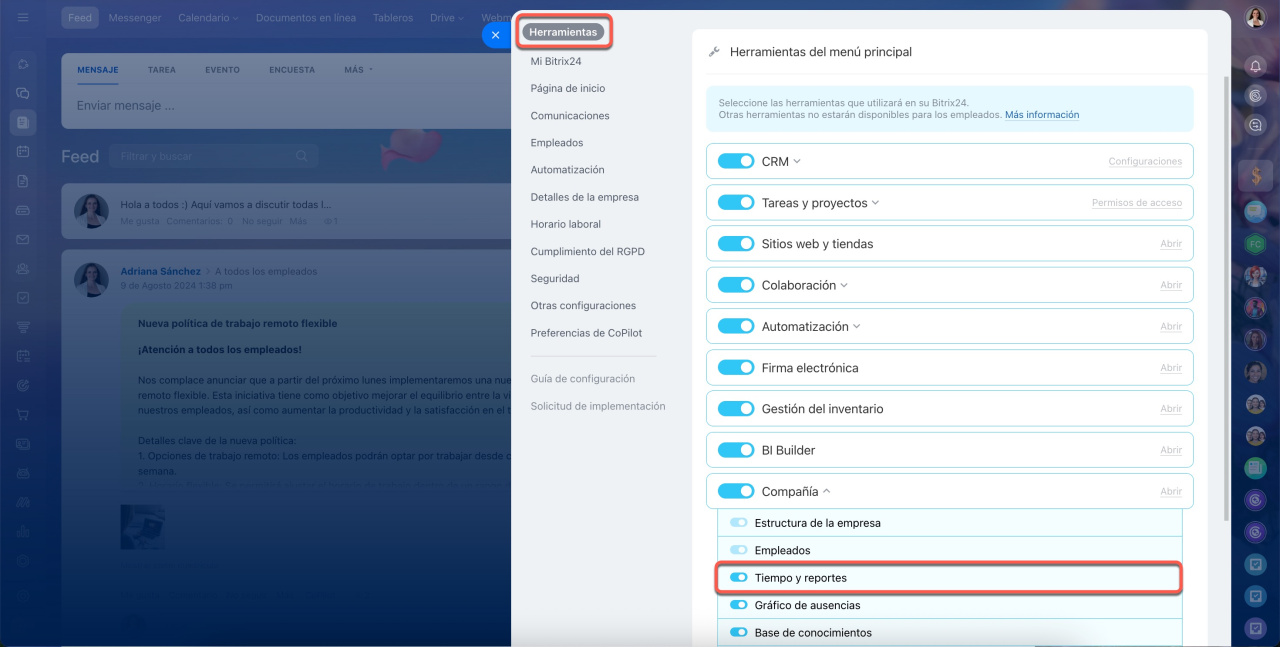This screenshot has width=1280, height=647.
Task: Open Solicitud de implementación link
Action: (x=598, y=406)
